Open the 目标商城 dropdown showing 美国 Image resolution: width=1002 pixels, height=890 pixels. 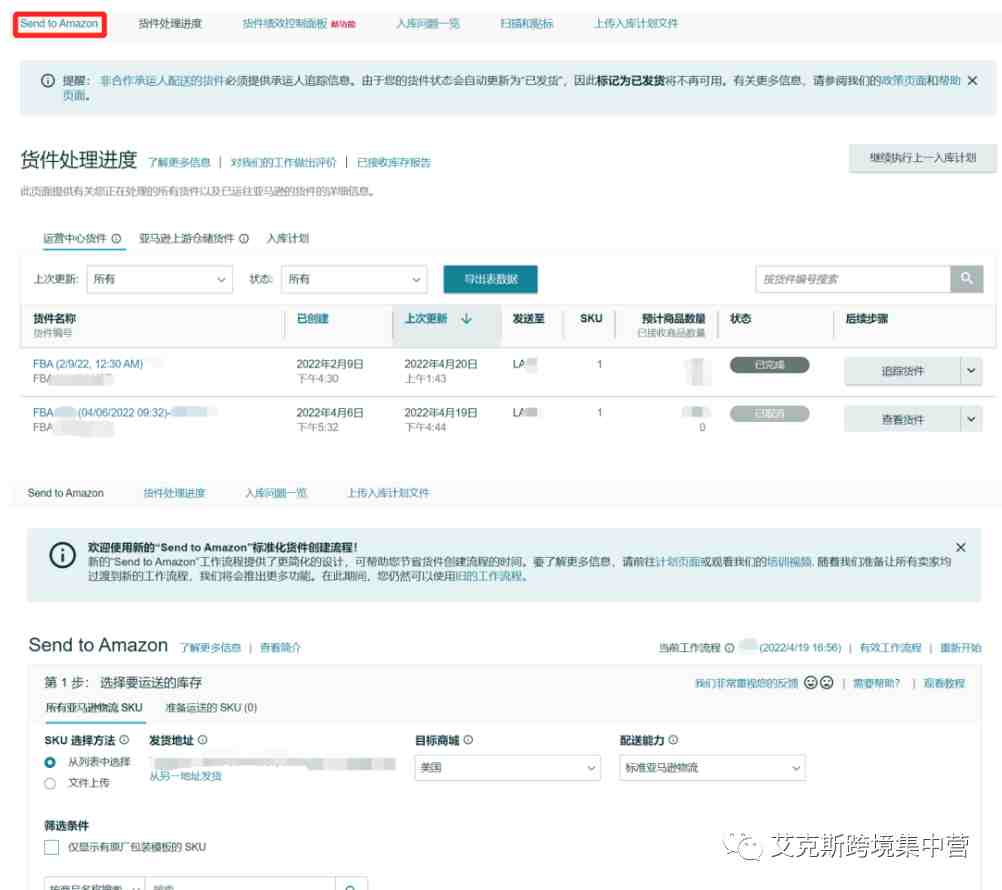(507, 767)
